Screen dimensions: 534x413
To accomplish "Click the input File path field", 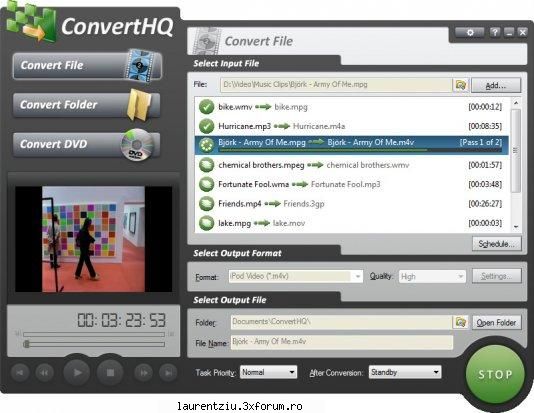I will tap(336, 85).
